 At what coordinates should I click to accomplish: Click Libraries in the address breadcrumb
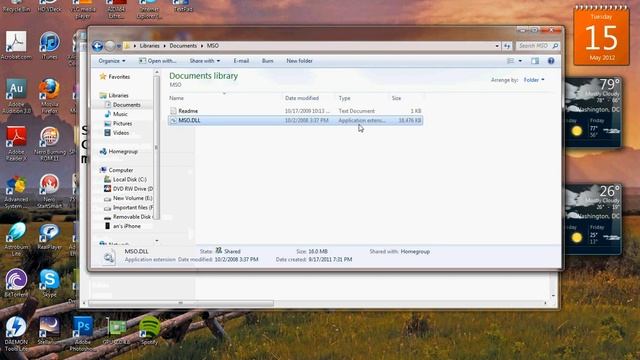point(149,46)
